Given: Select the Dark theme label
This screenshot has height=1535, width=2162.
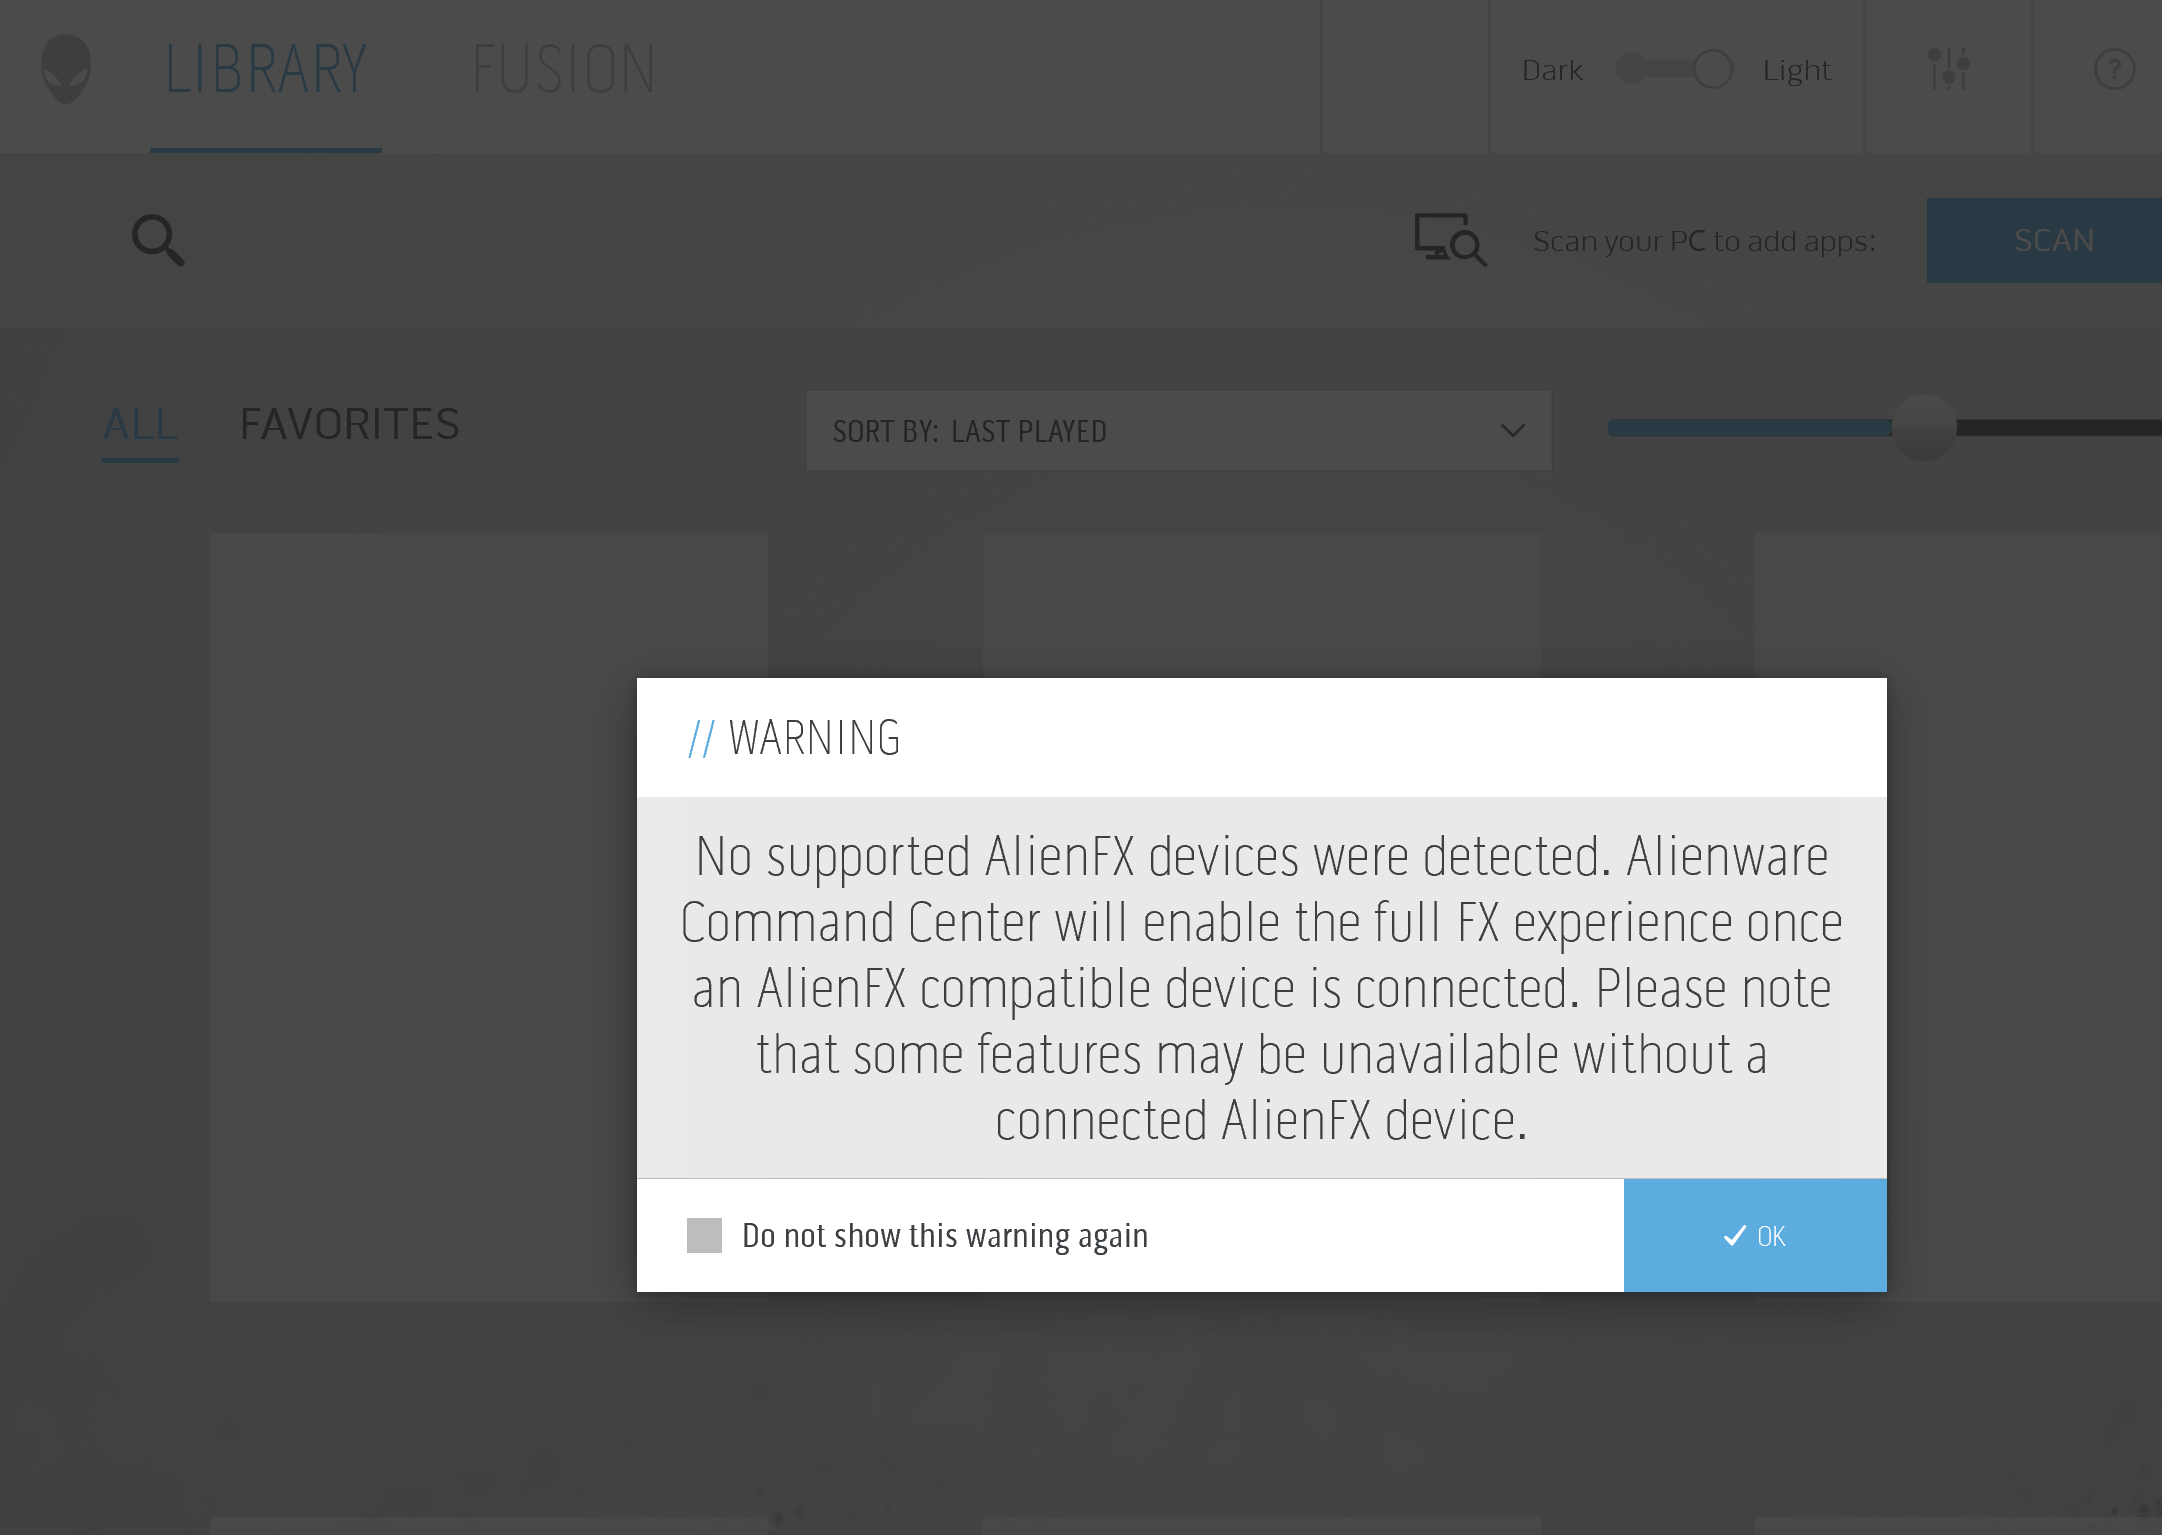Looking at the screenshot, I should (1552, 71).
